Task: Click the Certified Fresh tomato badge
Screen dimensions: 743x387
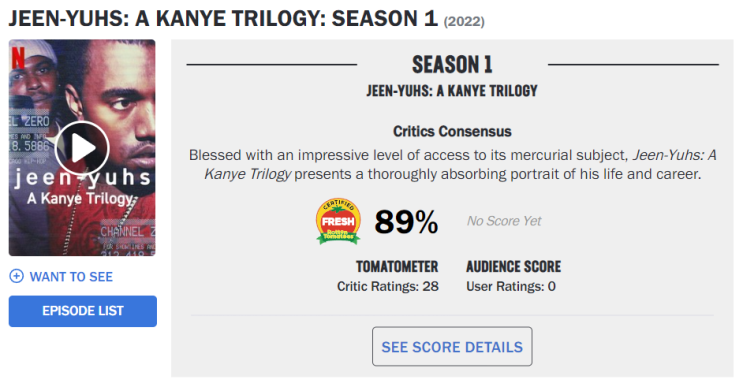Action: coord(338,221)
